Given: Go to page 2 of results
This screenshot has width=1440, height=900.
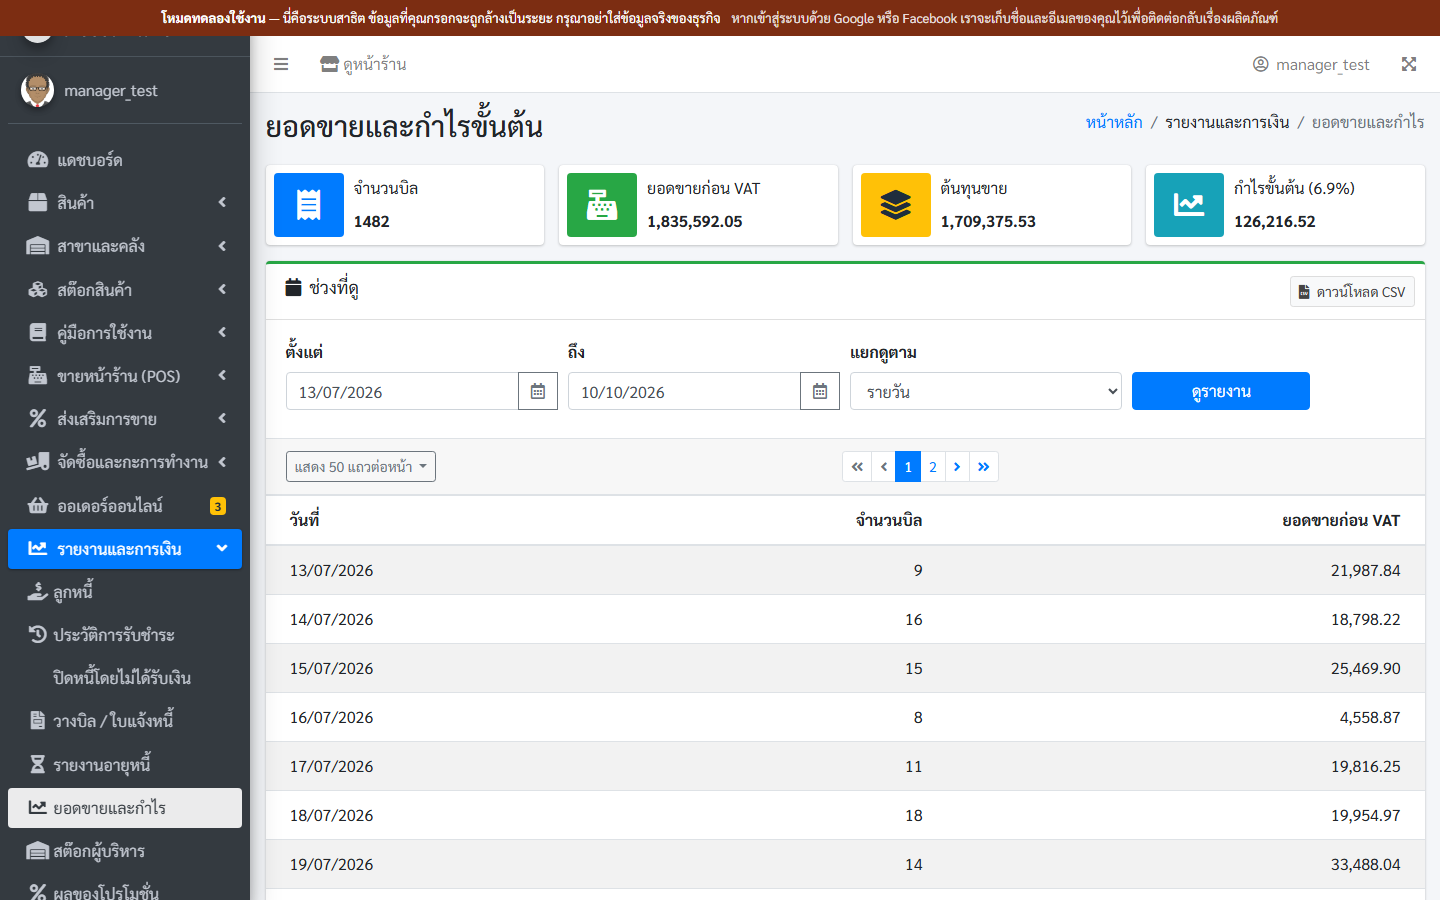Looking at the screenshot, I should pos(933,467).
